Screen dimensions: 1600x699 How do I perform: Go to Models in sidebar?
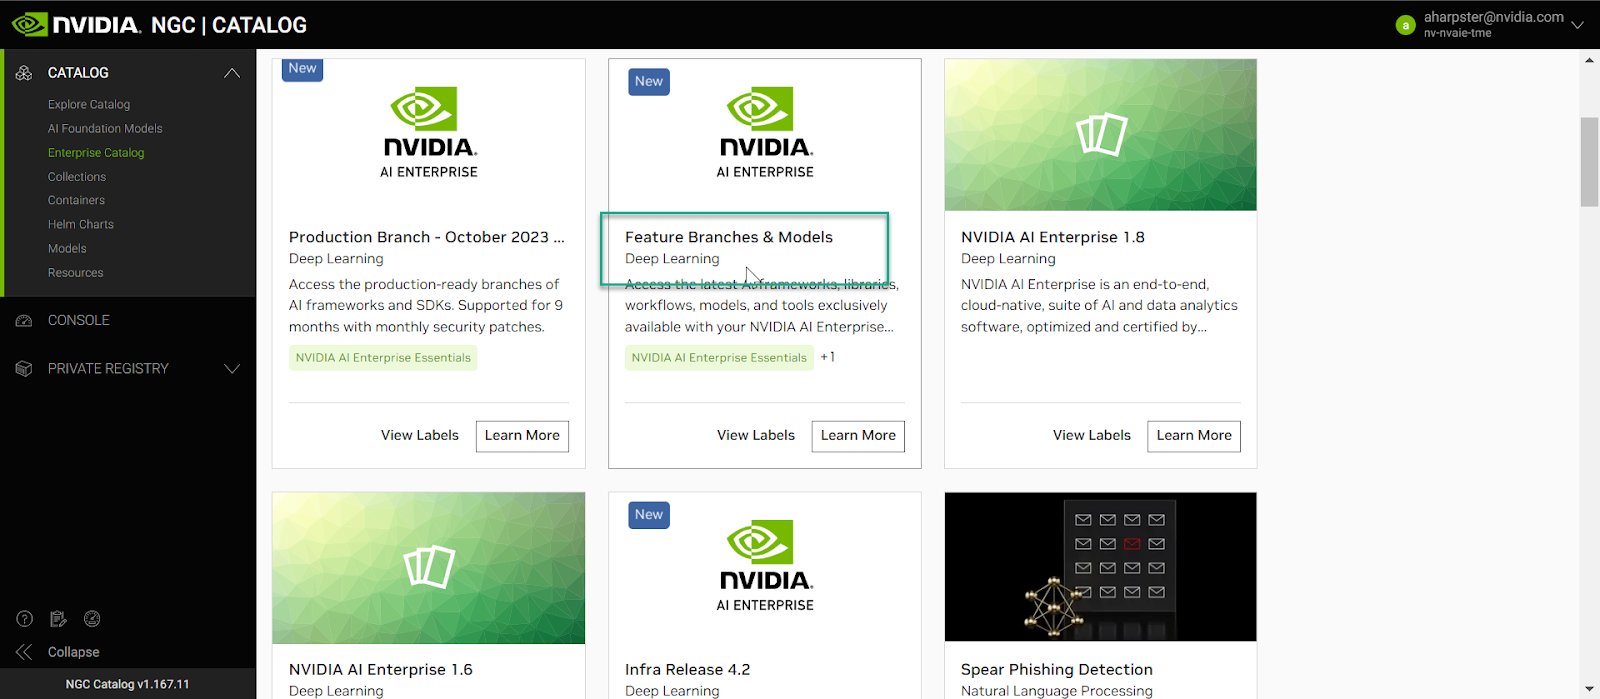tap(67, 248)
